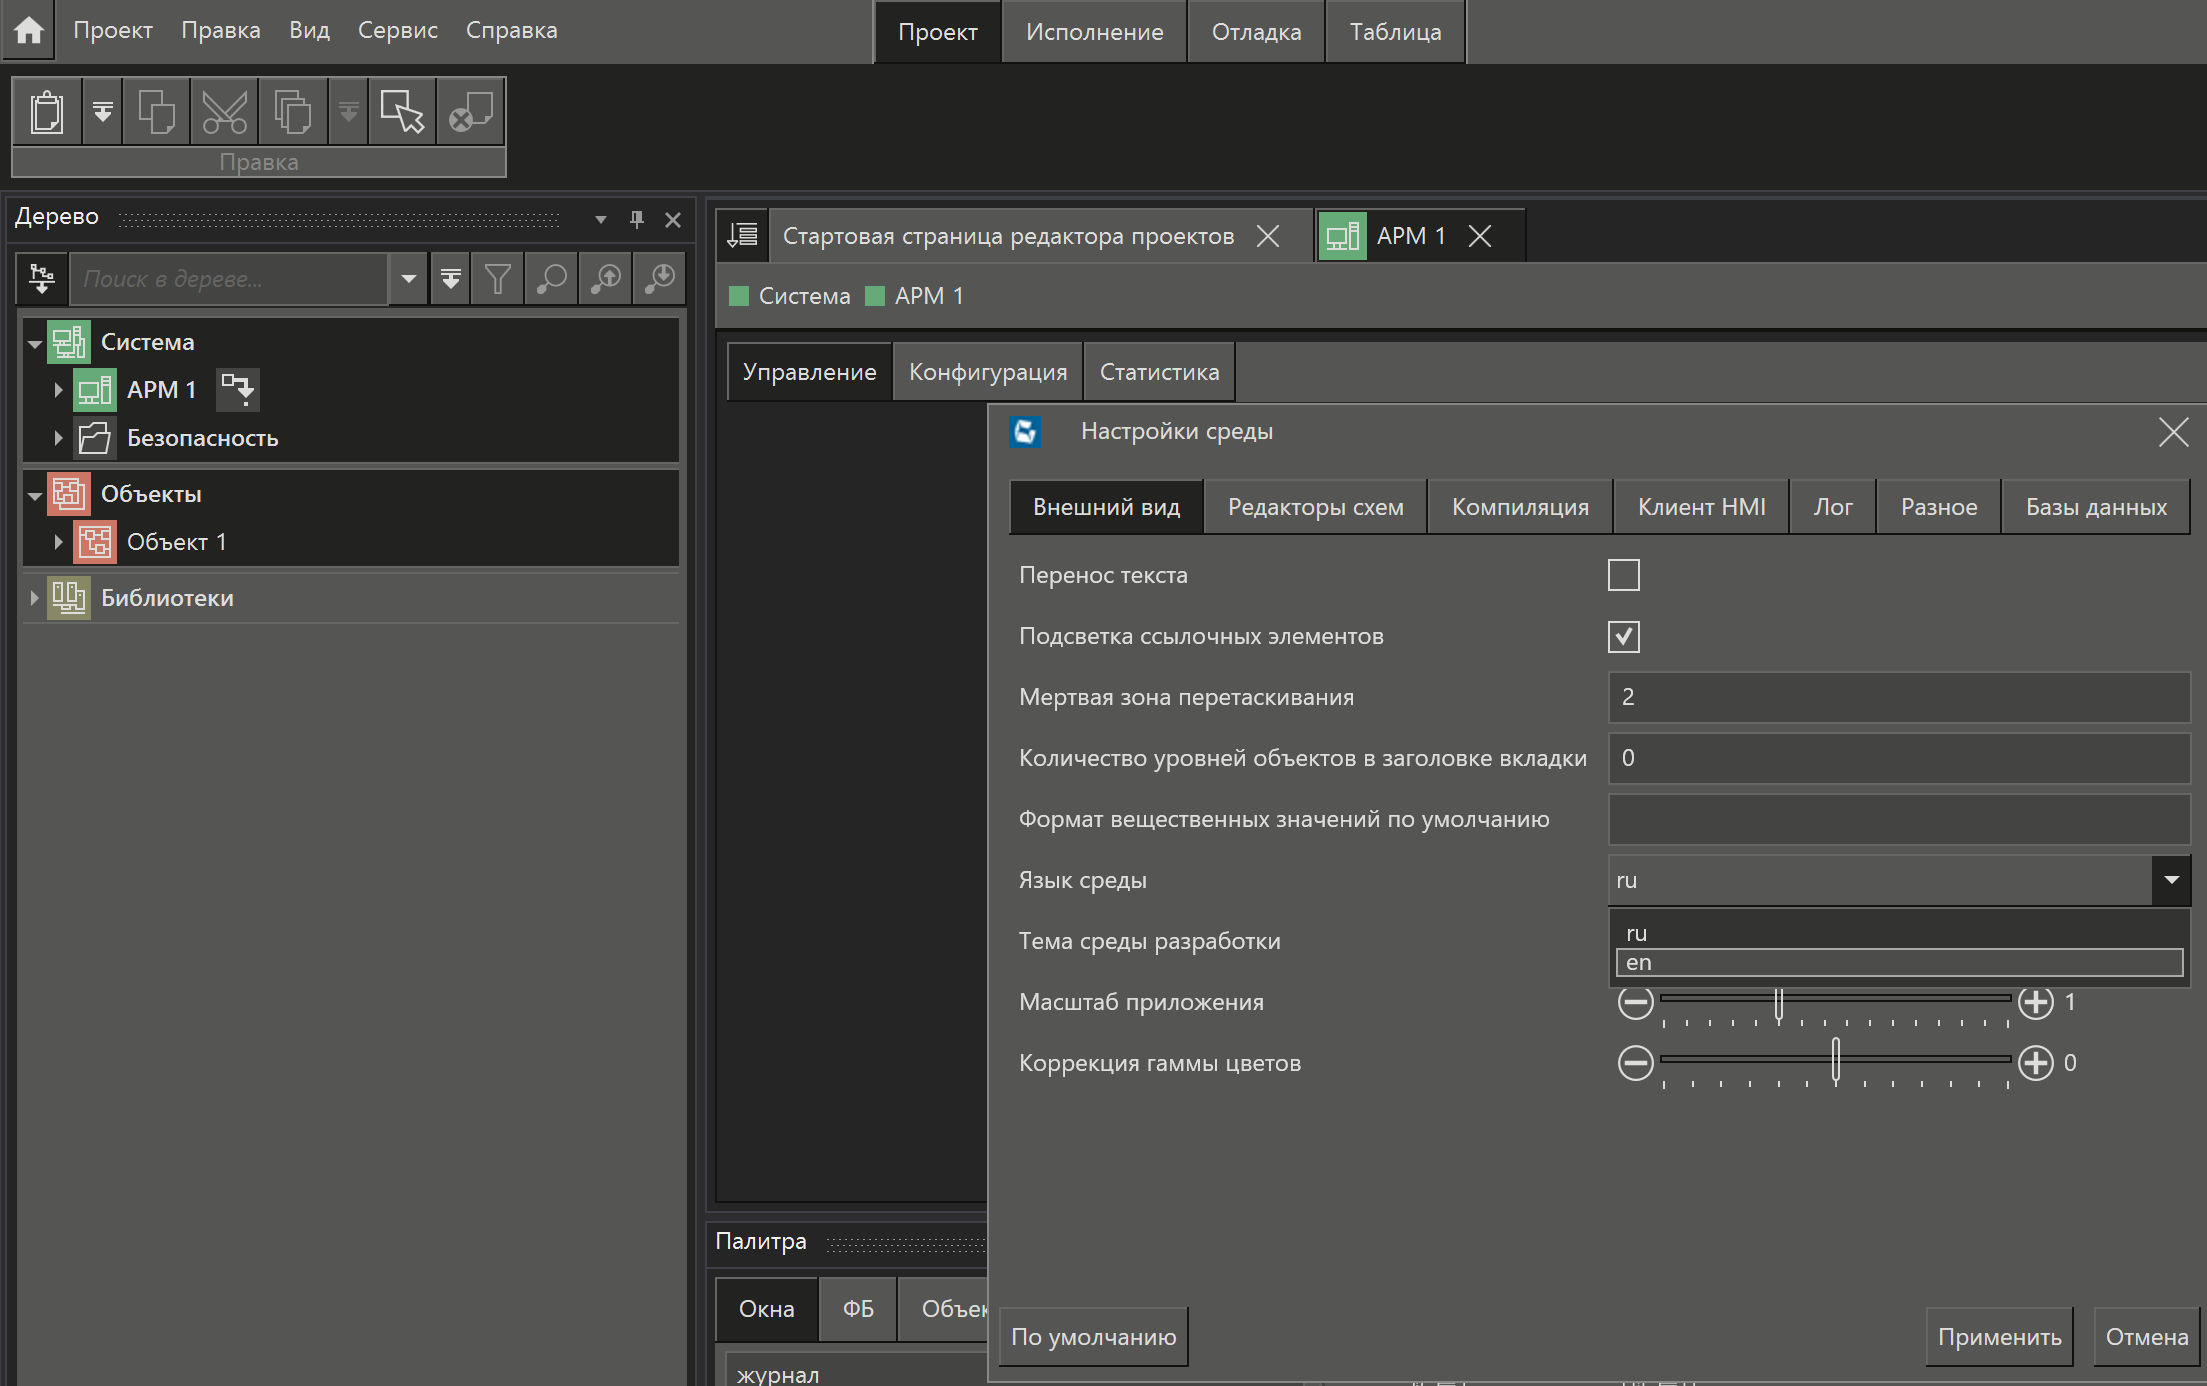Click the filter funnel icon in tree panel
Viewport: 2207px width, 1386px height.
pyautogui.click(x=497, y=279)
